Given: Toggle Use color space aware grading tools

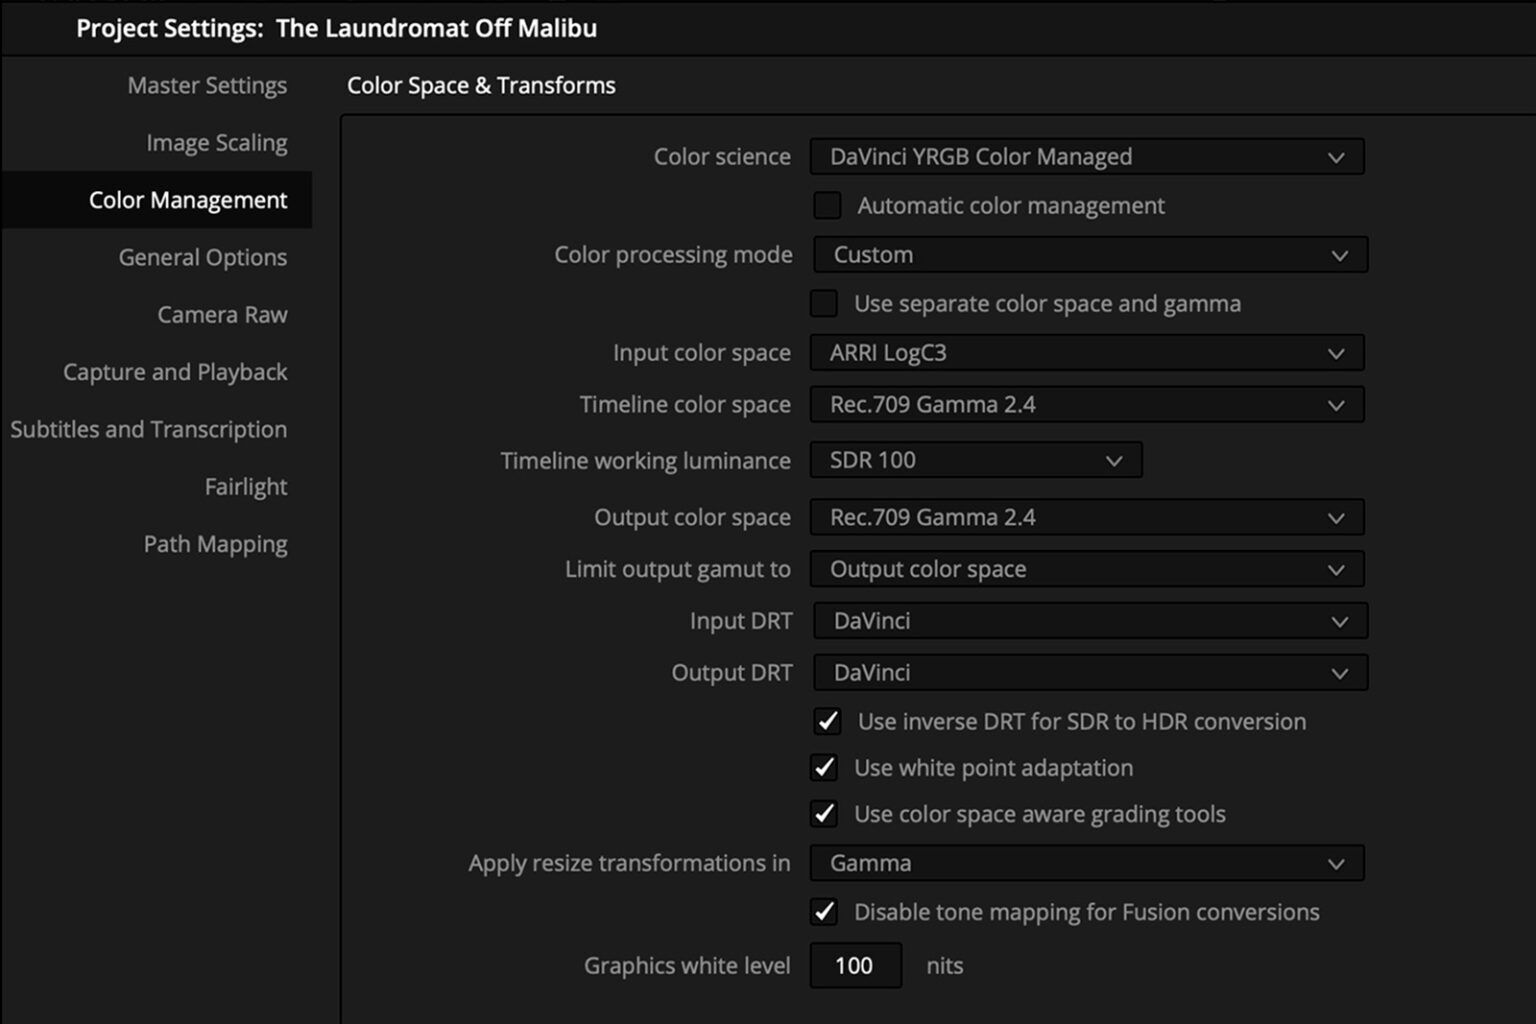Looking at the screenshot, I should pos(824,814).
